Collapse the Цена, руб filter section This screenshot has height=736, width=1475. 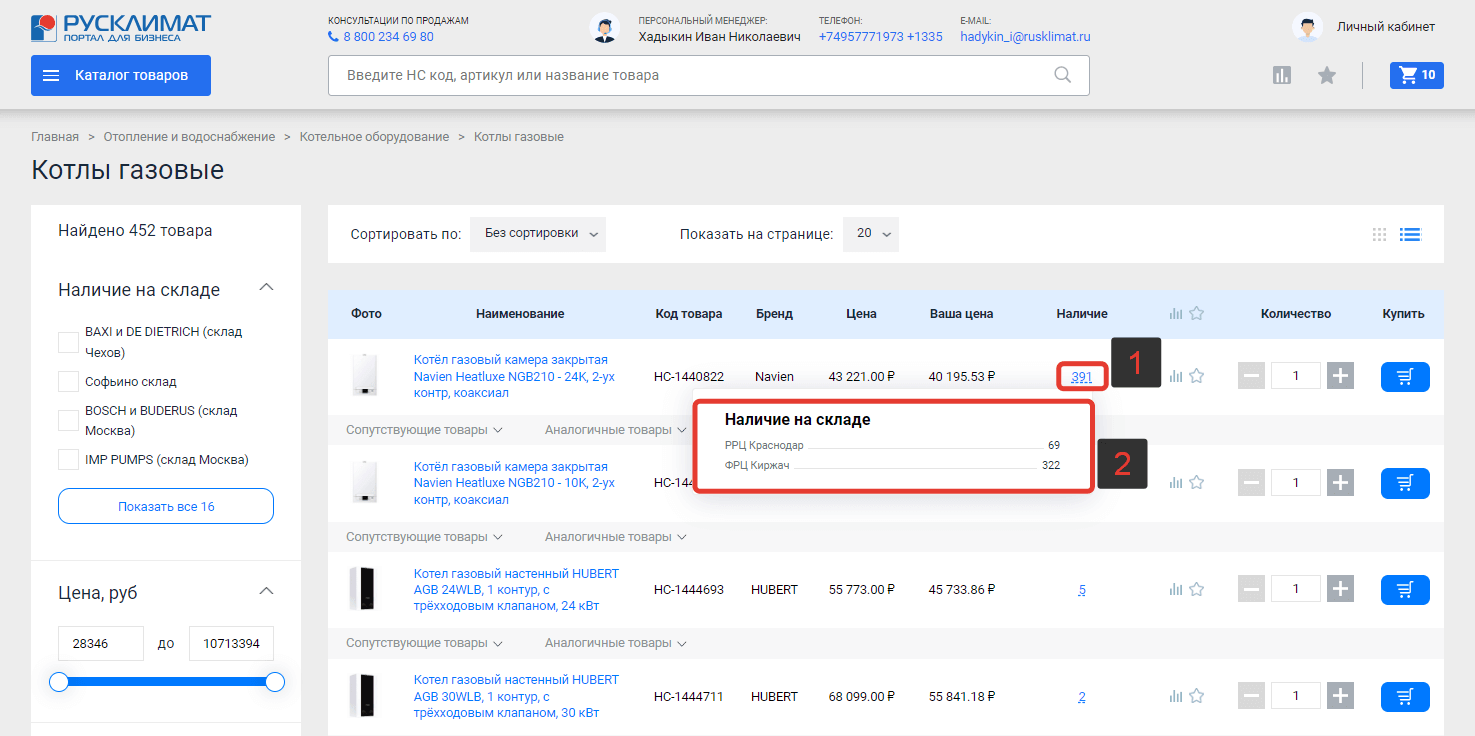266,591
